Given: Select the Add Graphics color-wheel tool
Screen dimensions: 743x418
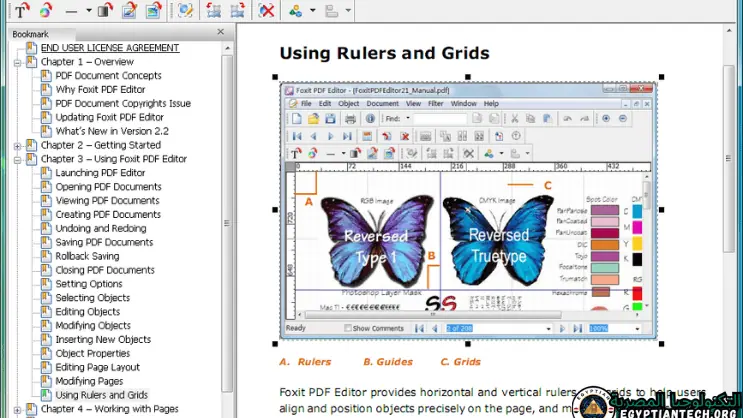Looking at the screenshot, I should 46,10.
